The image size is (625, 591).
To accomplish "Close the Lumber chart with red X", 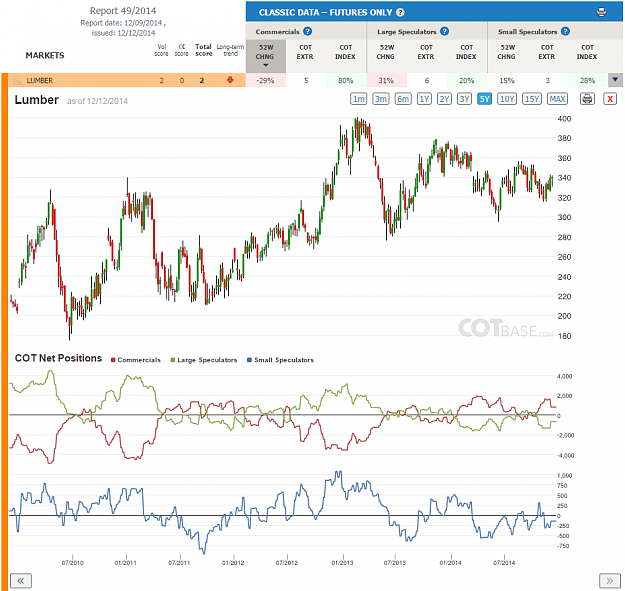I will pyautogui.click(x=610, y=98).
